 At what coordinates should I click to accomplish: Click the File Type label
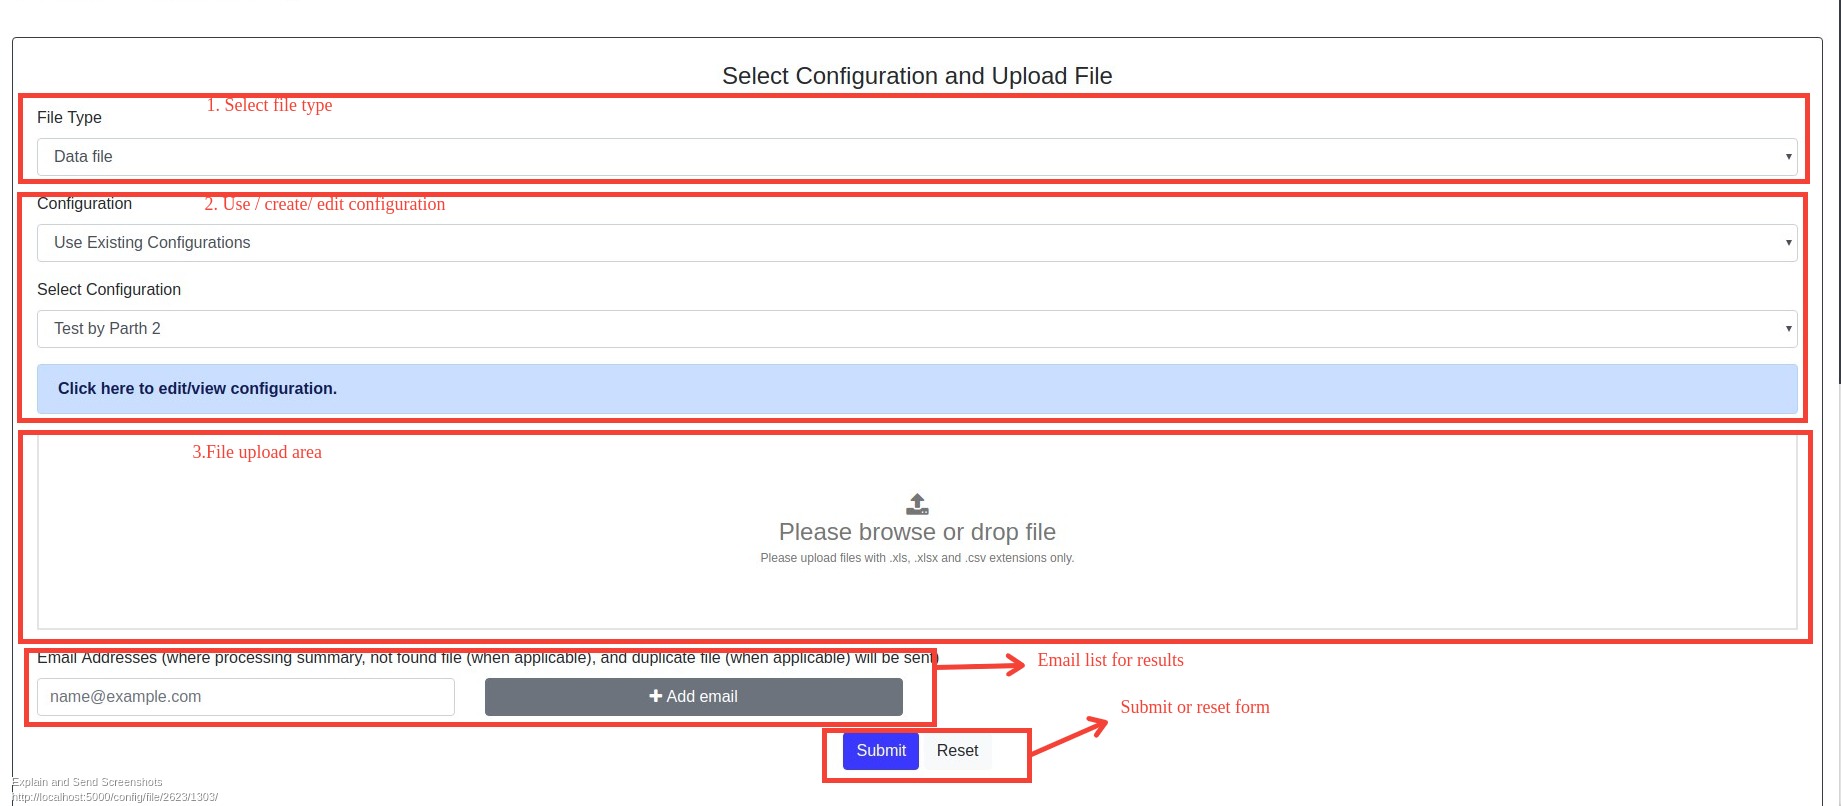click(x=69, y=118)
